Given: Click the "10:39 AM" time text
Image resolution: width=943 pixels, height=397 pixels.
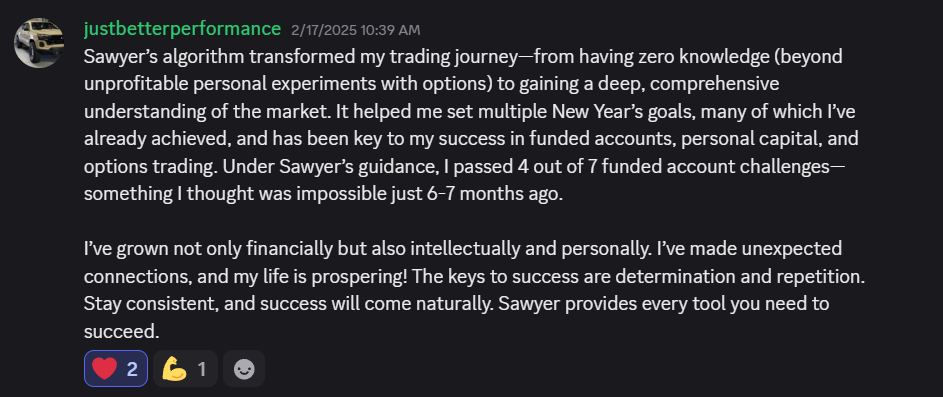Looking at the screenshot, I should (392, 30).
